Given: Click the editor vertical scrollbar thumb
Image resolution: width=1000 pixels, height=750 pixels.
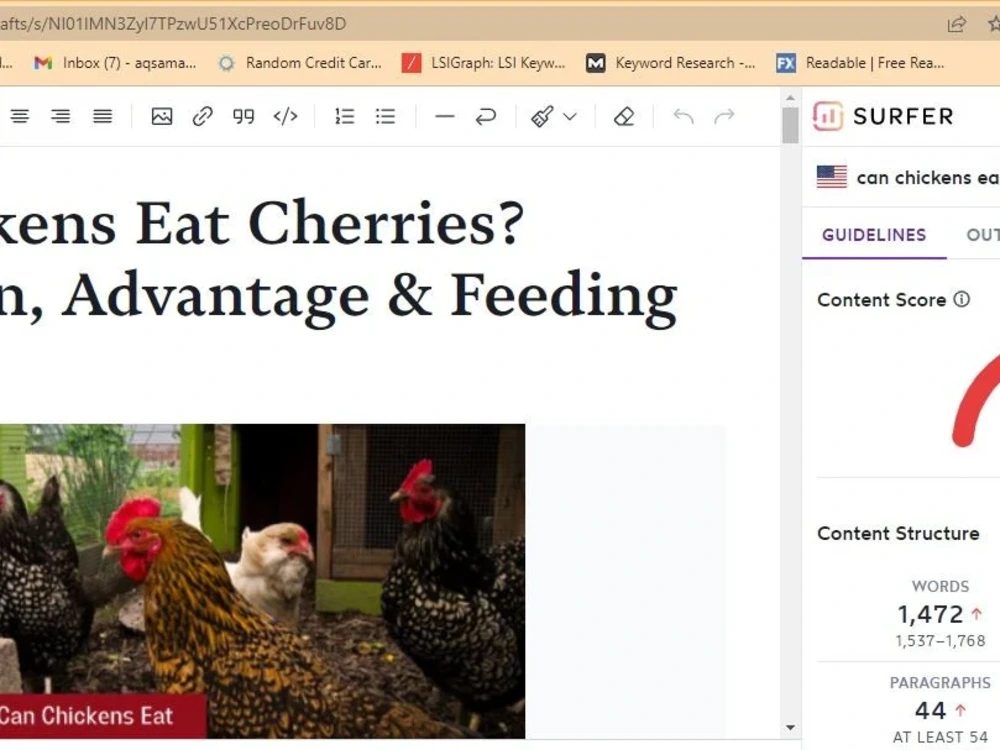Looking at the screenshot, I should click(790, 125).
